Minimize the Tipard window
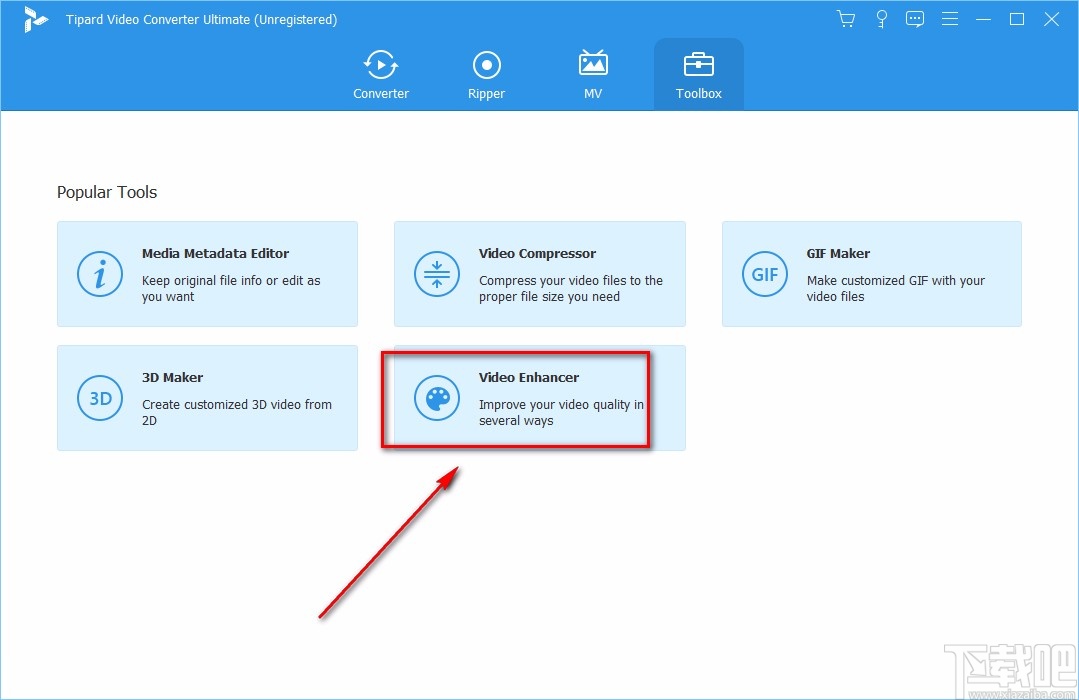The width and height of the screenshot is (1079, 700). tap(983, 19)
